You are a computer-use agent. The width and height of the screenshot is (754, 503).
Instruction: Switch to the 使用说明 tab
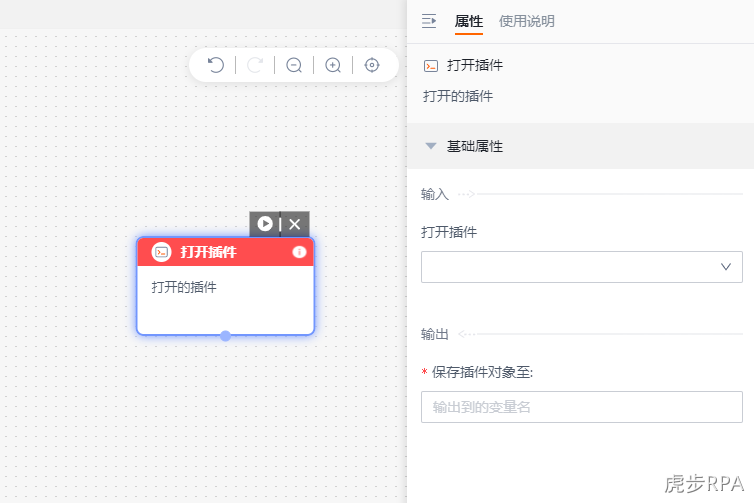[527, 21]
